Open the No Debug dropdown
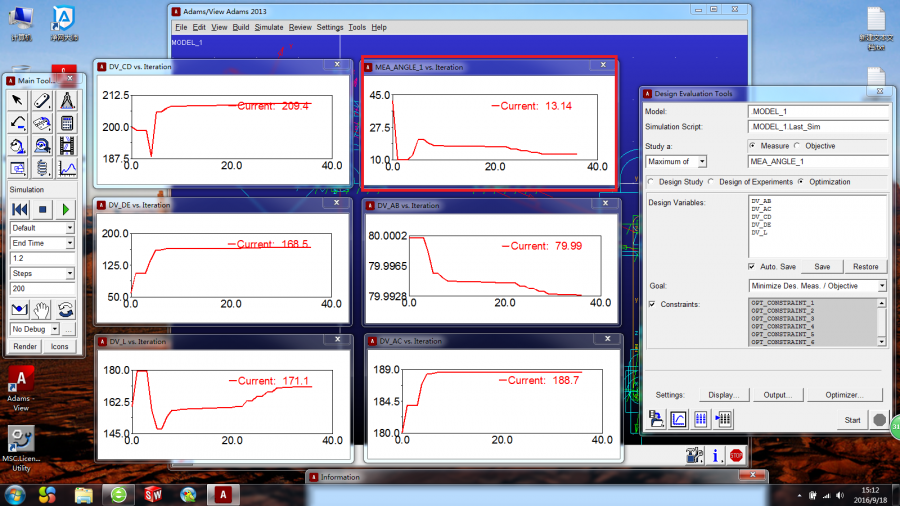This screenshot has width=900, height=506. [35, 329]
